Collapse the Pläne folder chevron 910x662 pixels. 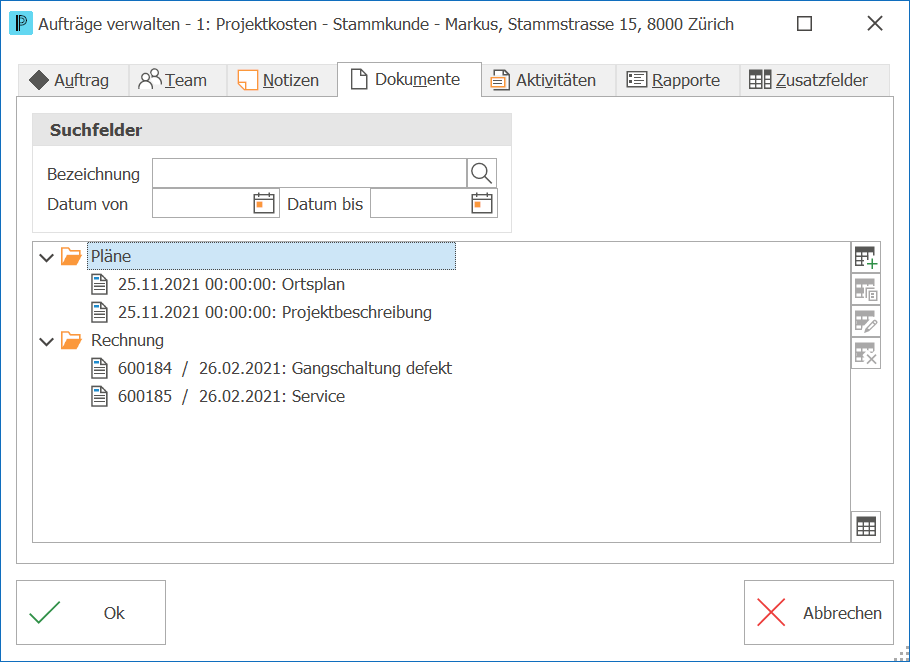46,257
